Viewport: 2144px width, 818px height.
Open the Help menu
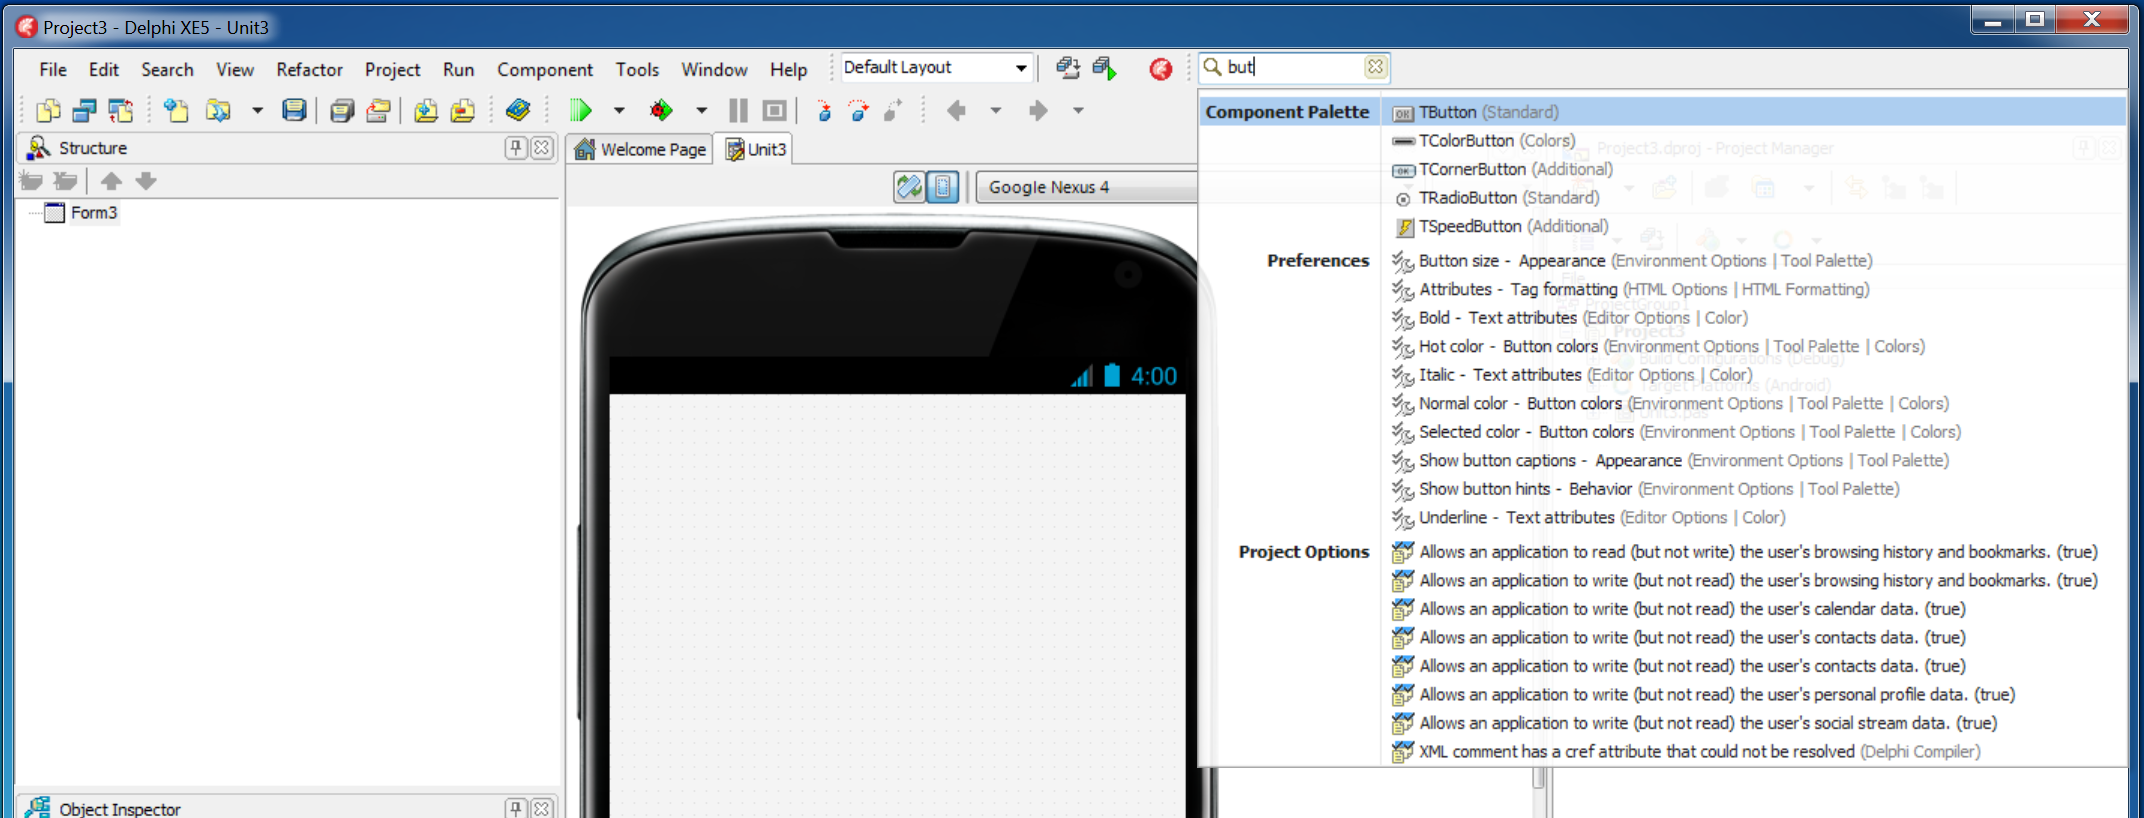[788, 70]
